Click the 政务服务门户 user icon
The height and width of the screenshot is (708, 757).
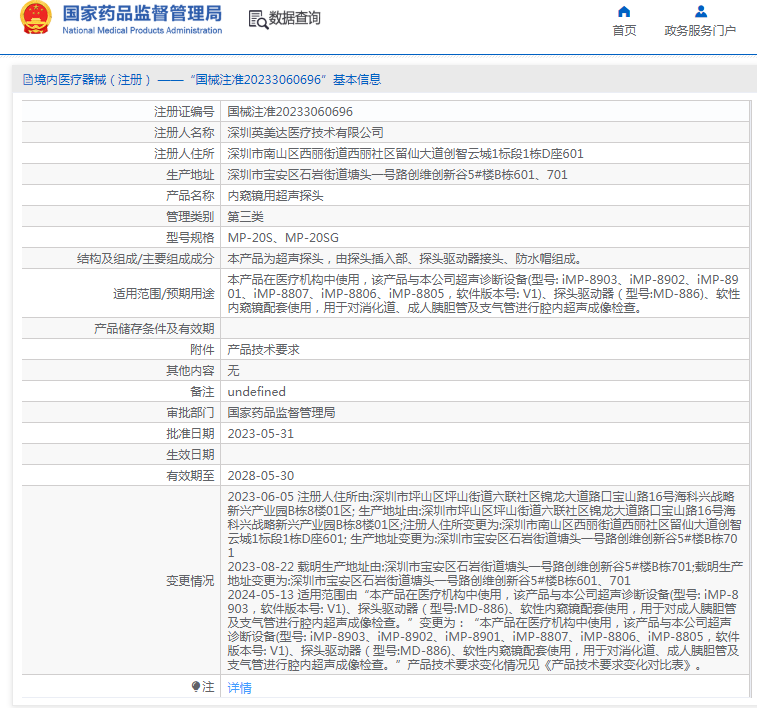(x=701, y=12)
